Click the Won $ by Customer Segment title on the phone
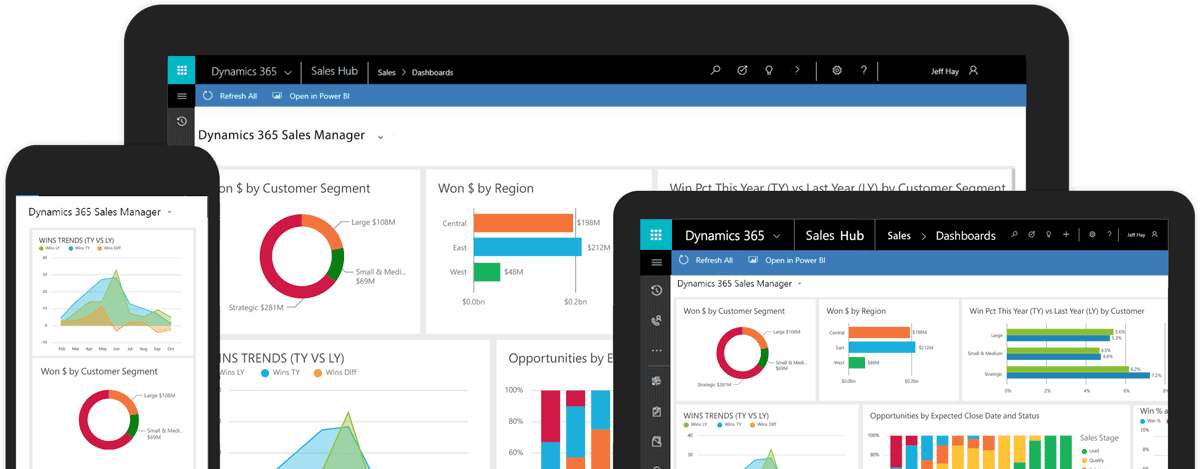 tap(99, 371)
